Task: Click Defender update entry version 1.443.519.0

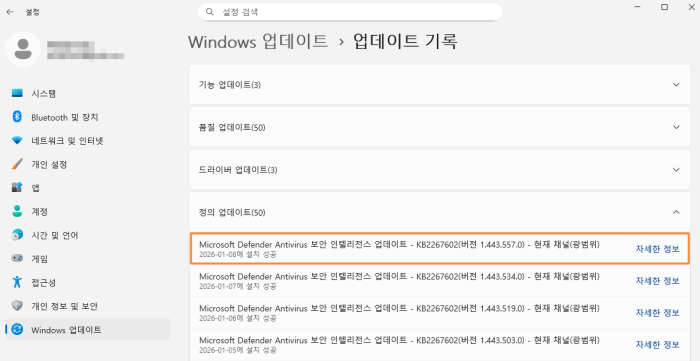Action: 440,313
